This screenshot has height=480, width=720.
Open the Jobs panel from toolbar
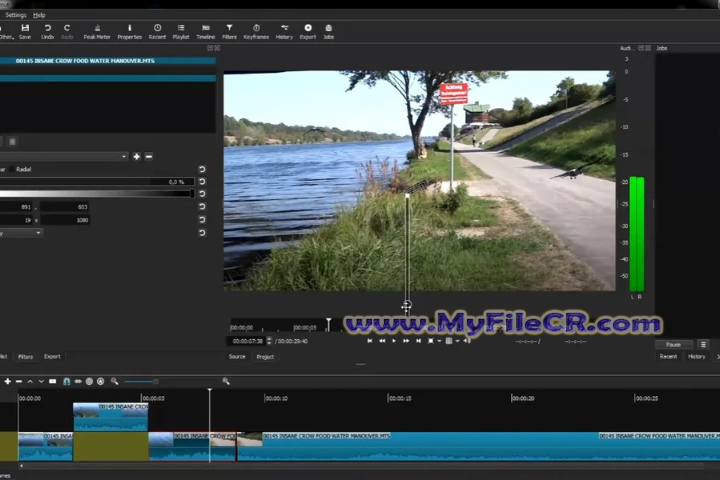click(328, 32)
